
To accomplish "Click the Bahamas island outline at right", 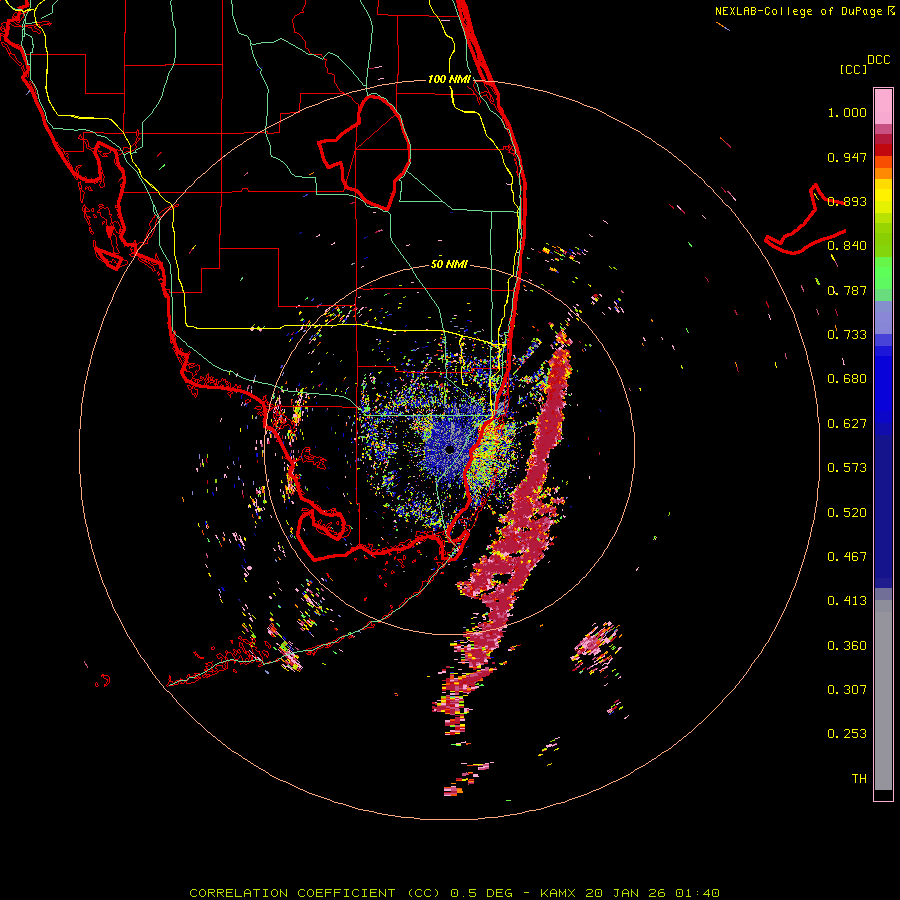I will pos(805,220).
